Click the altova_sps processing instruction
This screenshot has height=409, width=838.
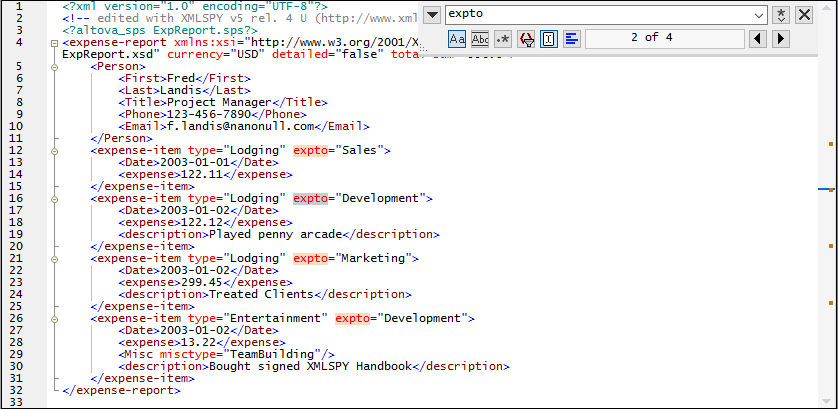point(160,31)
